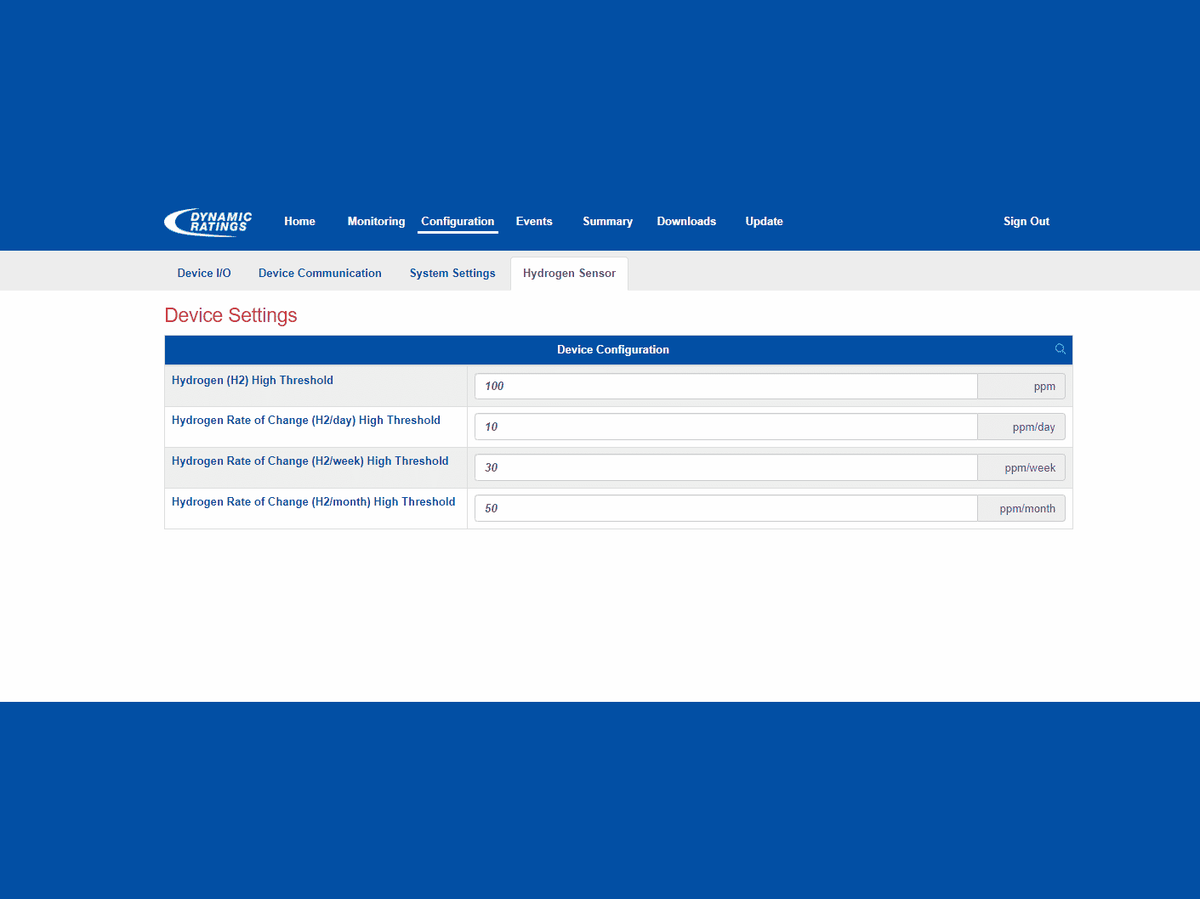Click the Sign Out link
This screenshot has height=899, width=1200.
(x=1027, y=222)
